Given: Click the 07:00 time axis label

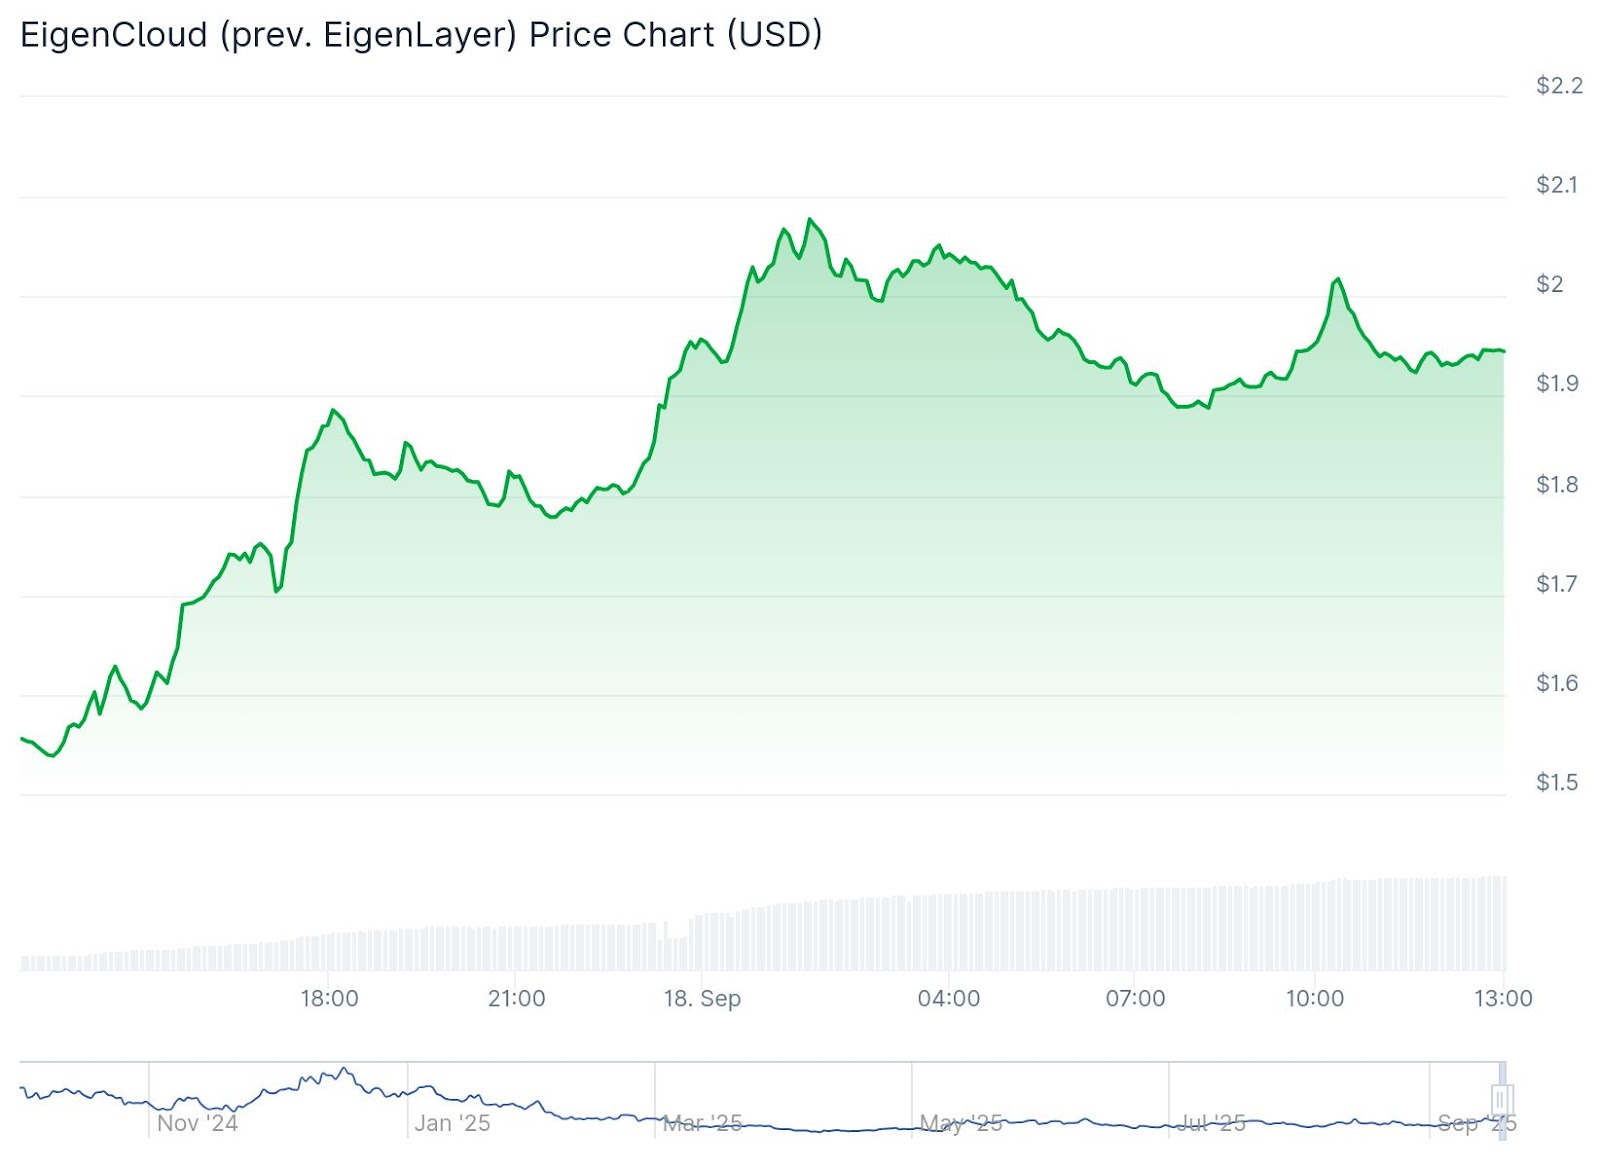Looking at the screenshot, I should (x=1135, y=998).
